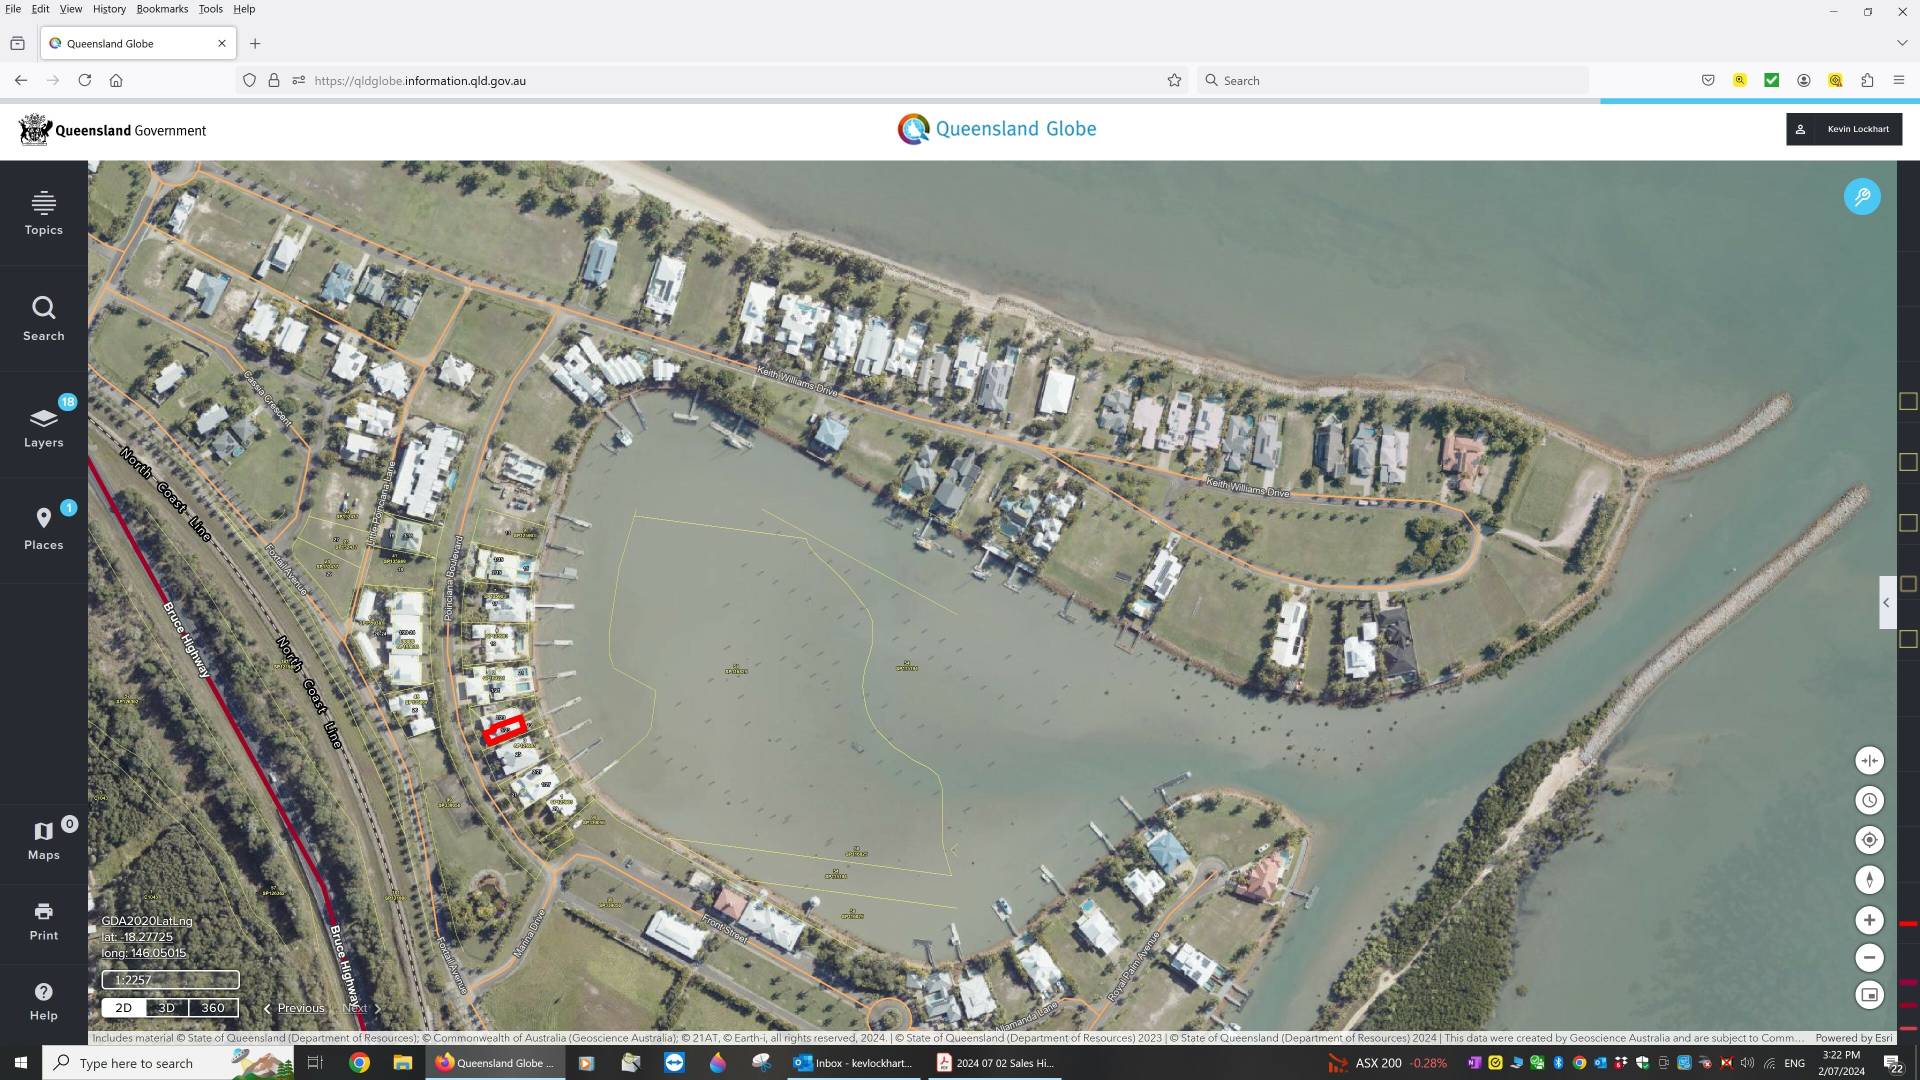
Task: Open the Layers panel in sidebar
Action: point(43,426)
